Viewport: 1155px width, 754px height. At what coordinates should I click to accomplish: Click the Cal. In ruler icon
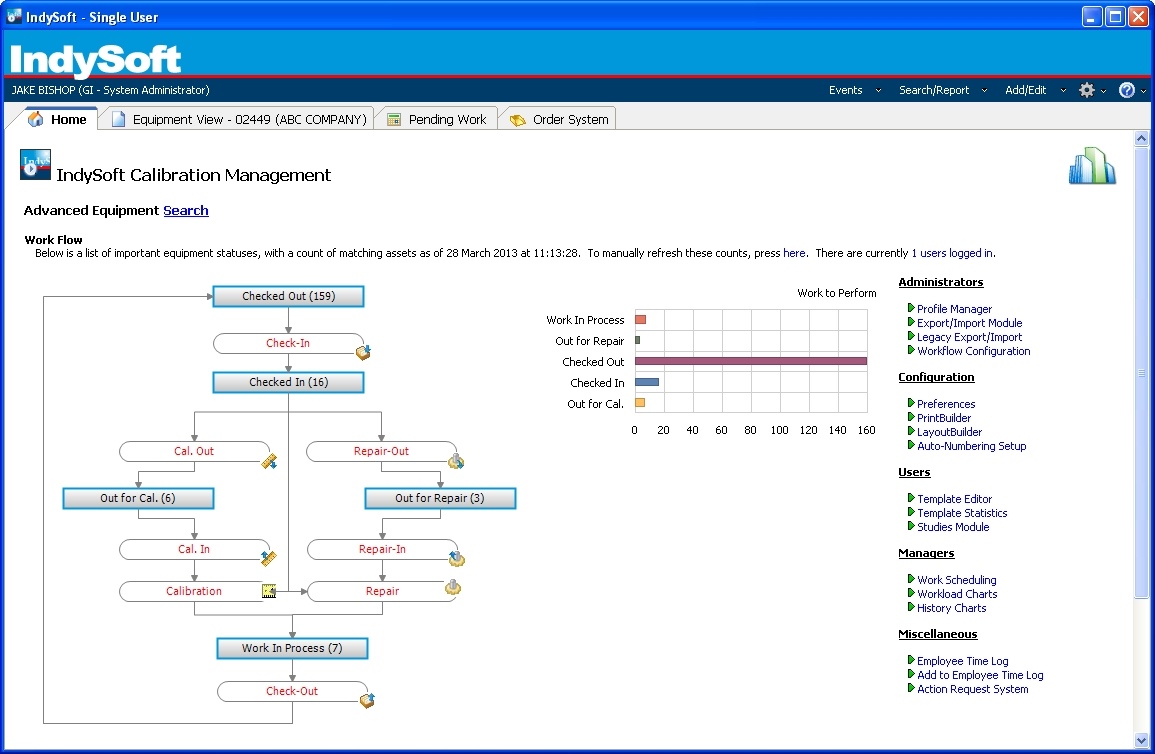click(268, 559)
